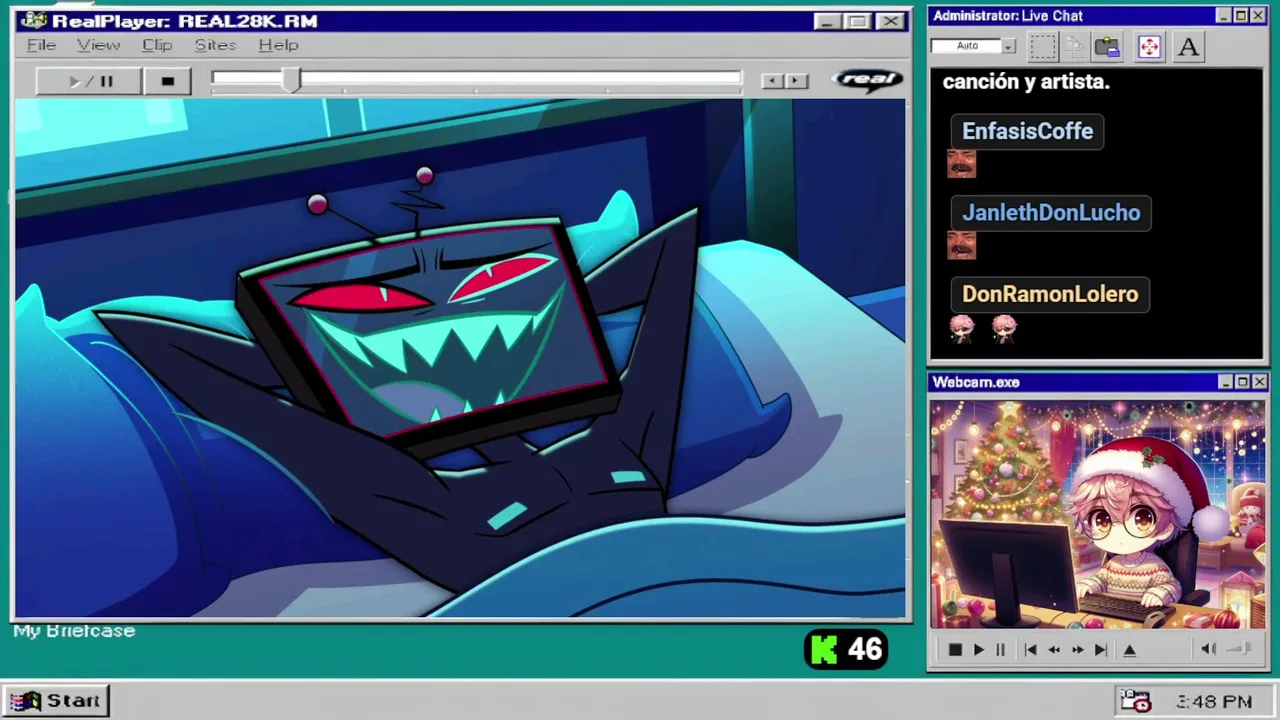The height and width of the screenshot is (720, 1280).
Task: Open the Clip menu in RealPlayer
Action: (x=157, y=45)
